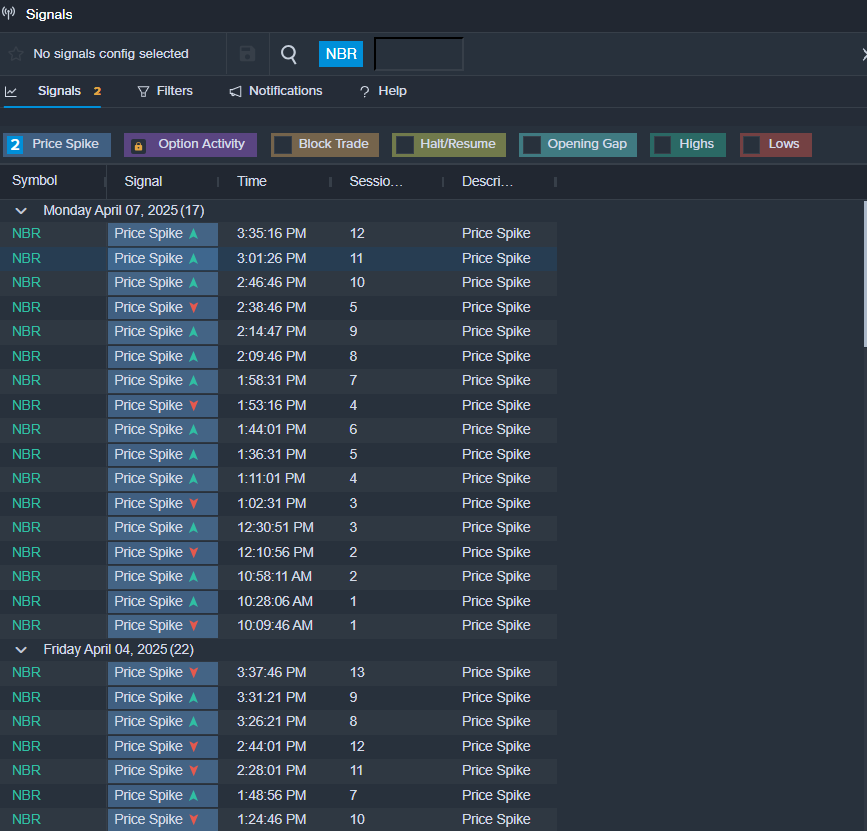Screen dimensions: 867x831
Task: Click down arrow on 10:09:46 AM Price Spike
Action: pyautogui.click(x=194, y=626)
